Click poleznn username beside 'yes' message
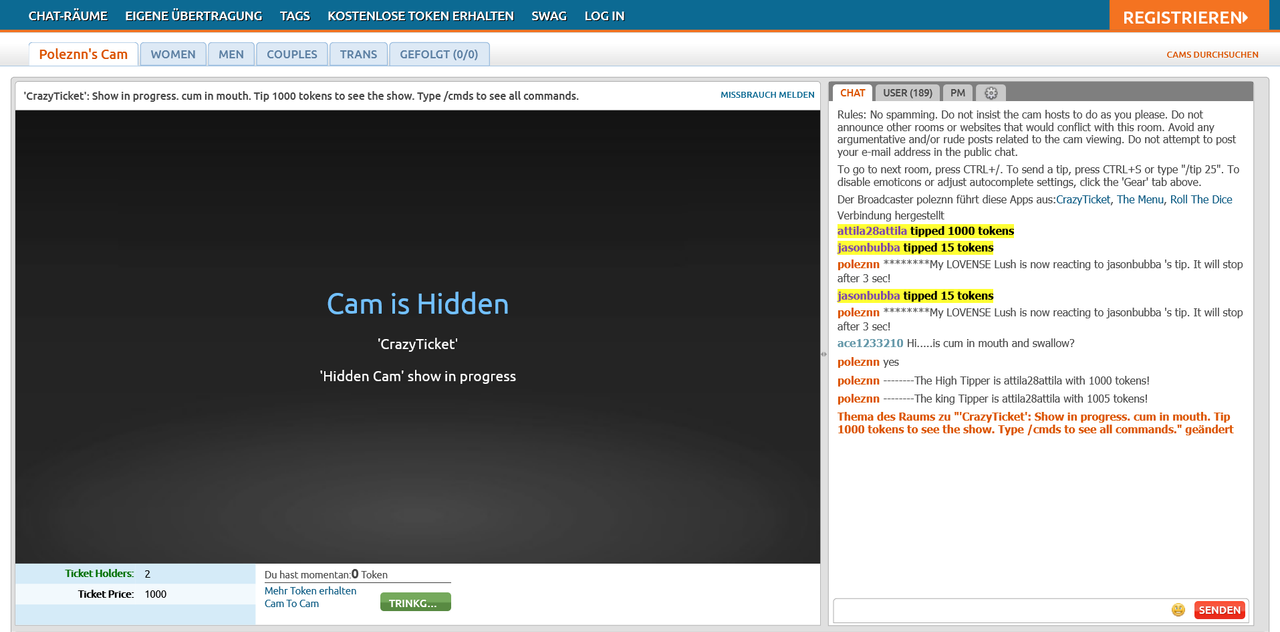 pos(858,362)
